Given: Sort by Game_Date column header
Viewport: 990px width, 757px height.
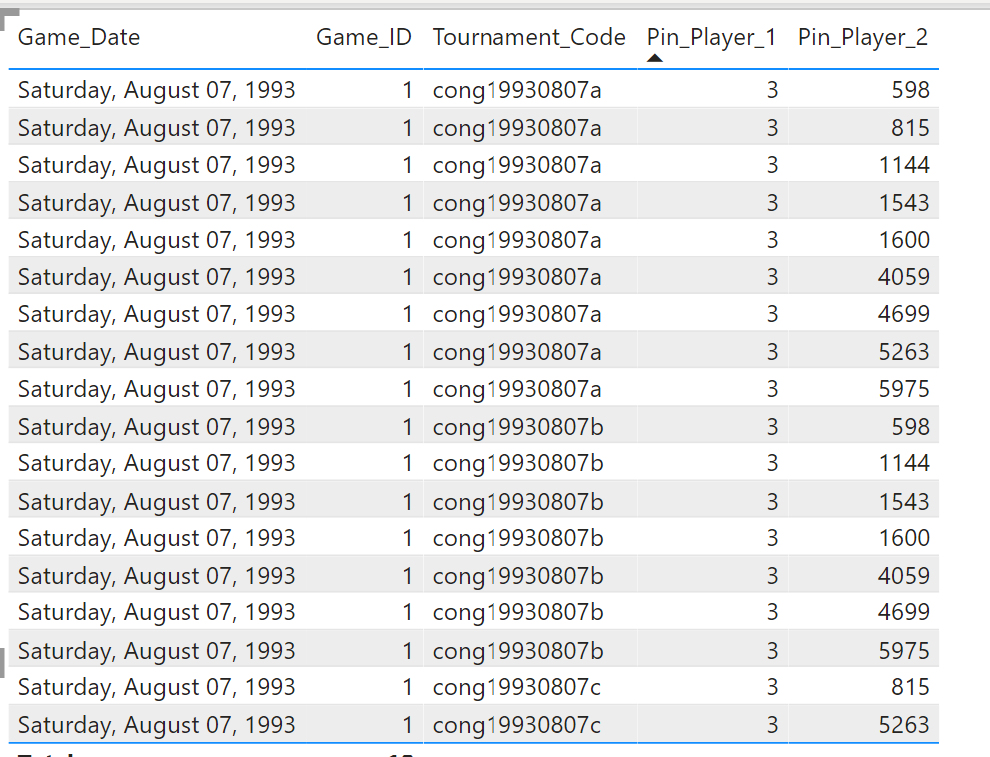Looking at the screenshot, I should click(x=79, y=37).
